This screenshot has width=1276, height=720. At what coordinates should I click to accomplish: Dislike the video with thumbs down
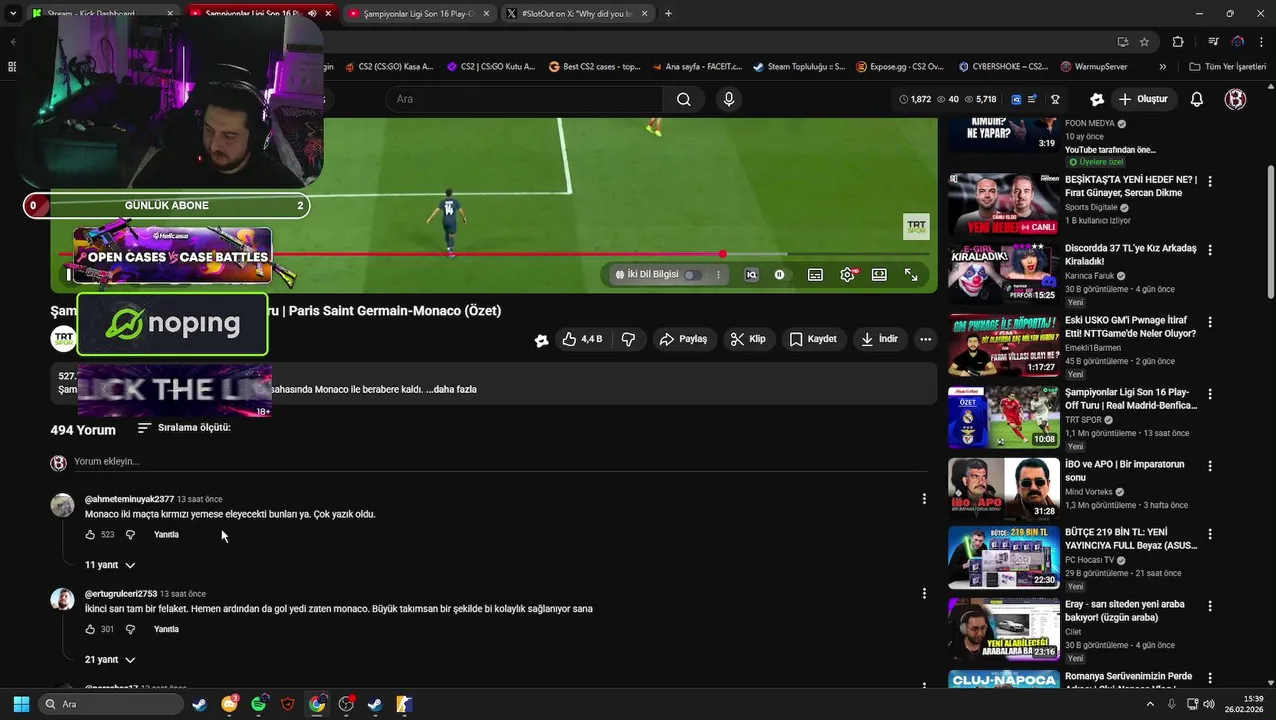628,339
